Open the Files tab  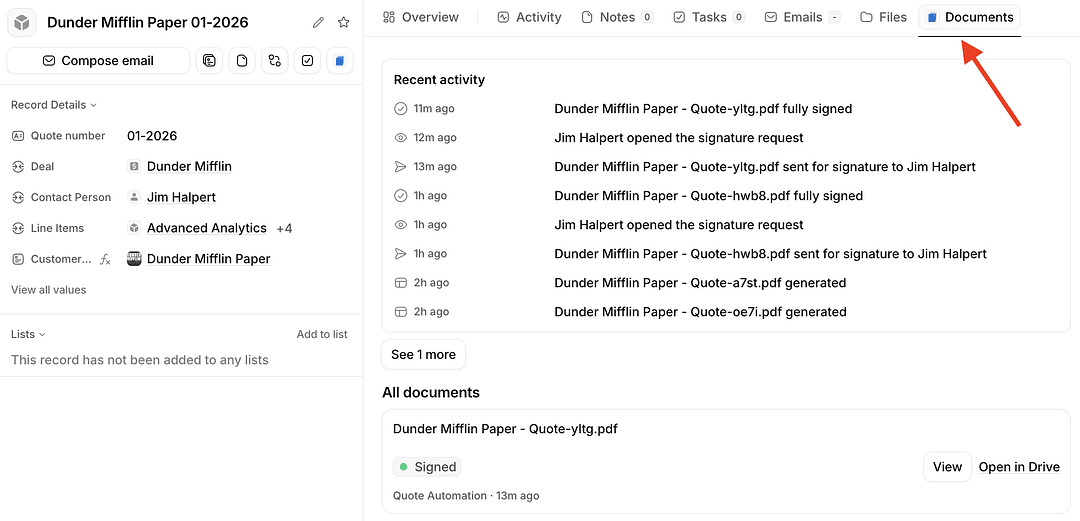pyautogui.click(x=884, y=17)
